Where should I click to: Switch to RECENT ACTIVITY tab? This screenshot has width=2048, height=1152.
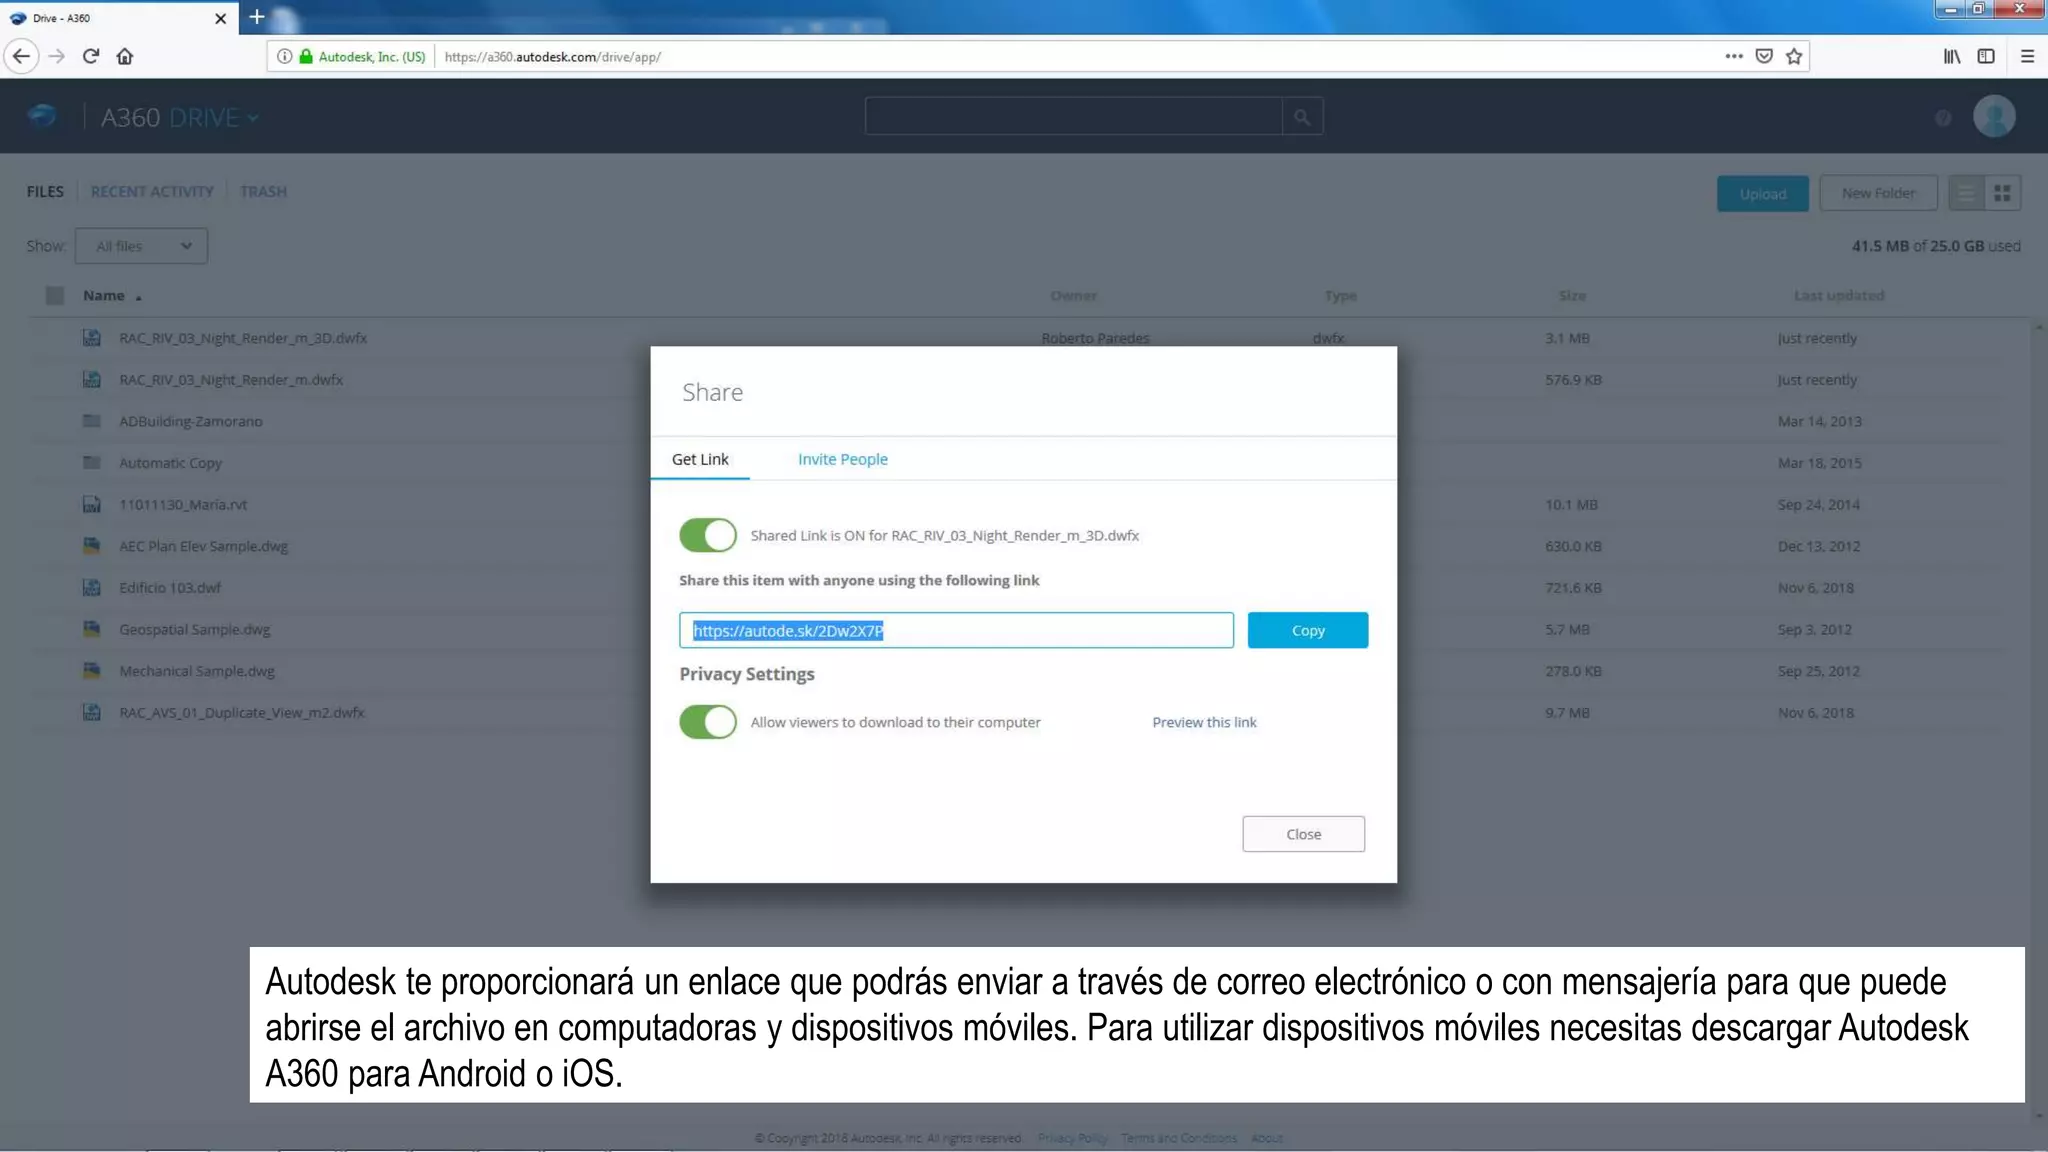[152, 191]
